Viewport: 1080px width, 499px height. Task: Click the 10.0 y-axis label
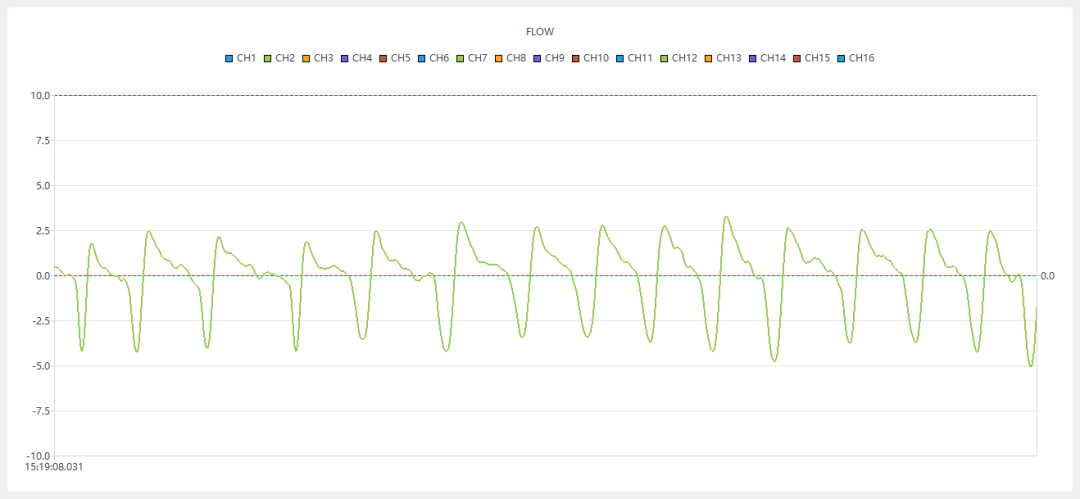(40, 96)
